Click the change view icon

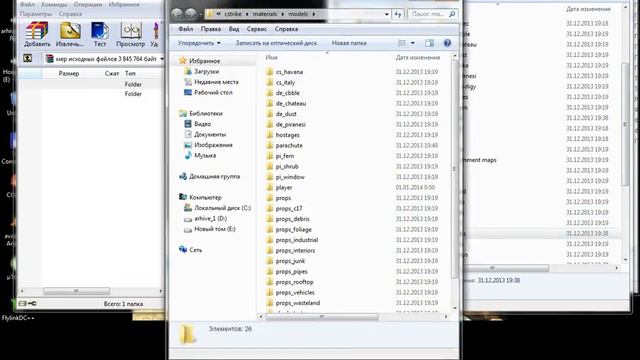(402, 43)
